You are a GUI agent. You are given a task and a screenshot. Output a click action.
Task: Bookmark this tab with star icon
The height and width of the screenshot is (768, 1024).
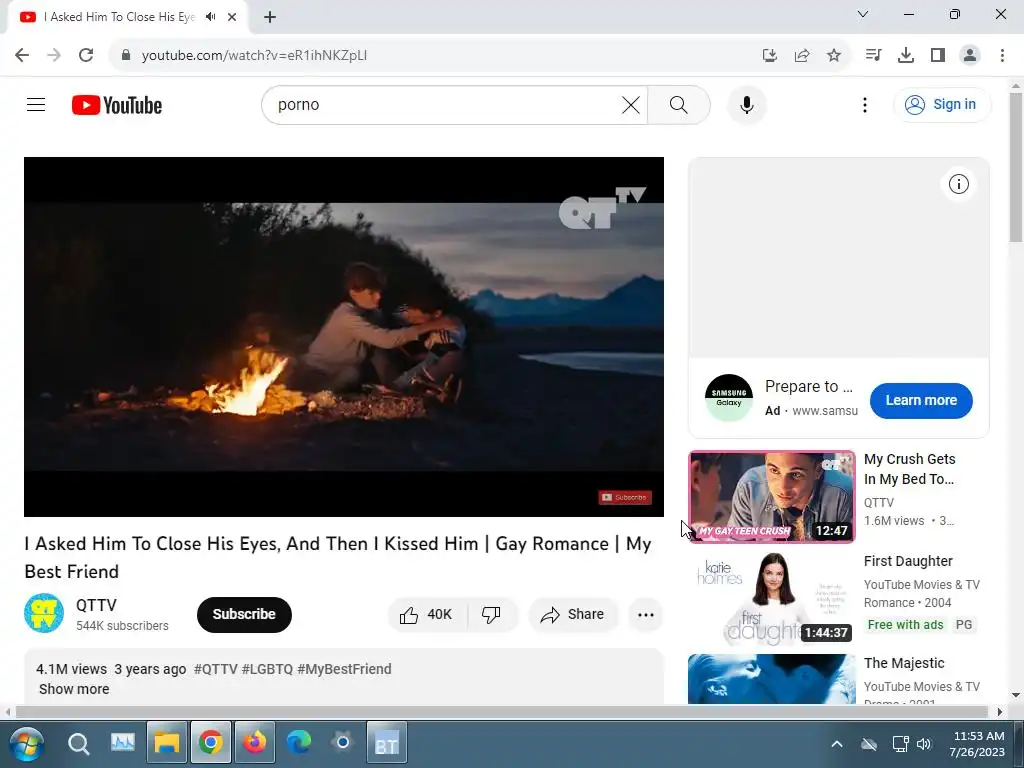point(834,56)
